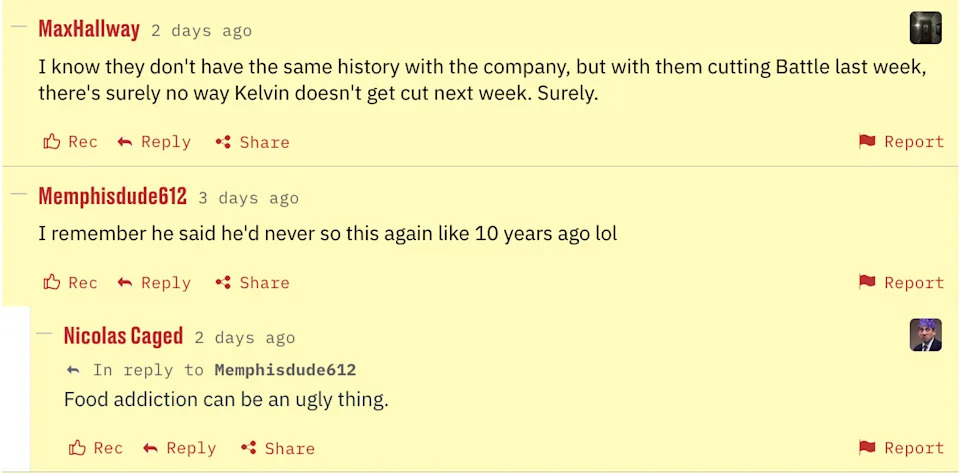Screen dimensions: 960x473
Task: Click the '3 days ago' timestamp on Memphisdude612's comment
Action: tap(248, 198)
